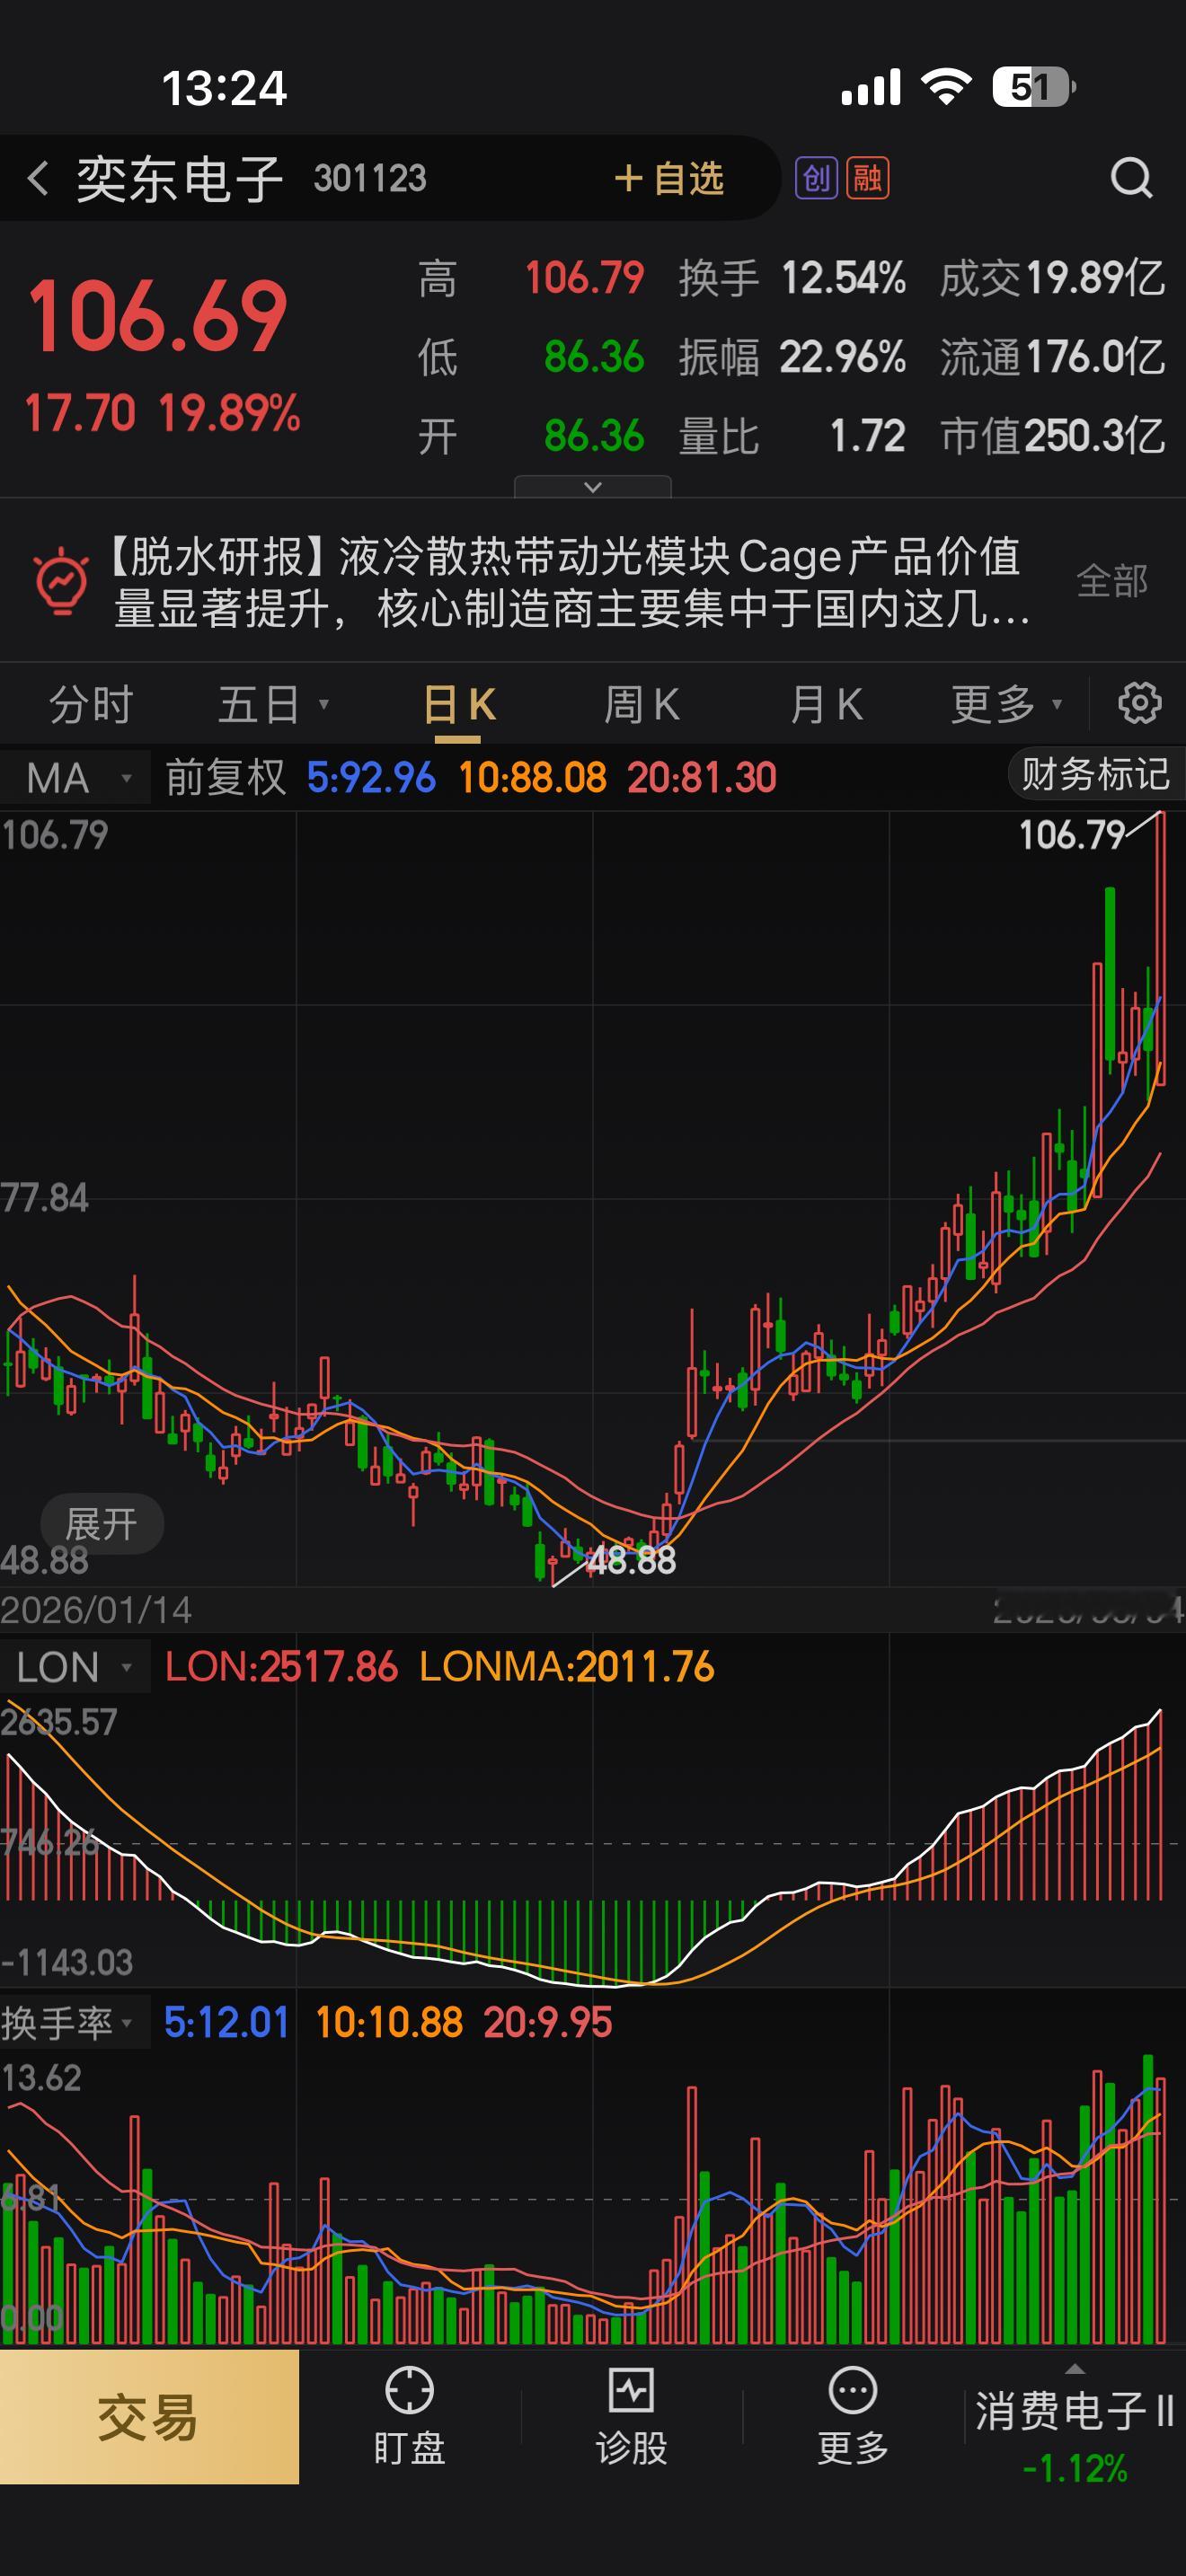
Task: Tap stock name 奕东电子
Action: pyautogui.click(x=180, y=179)
